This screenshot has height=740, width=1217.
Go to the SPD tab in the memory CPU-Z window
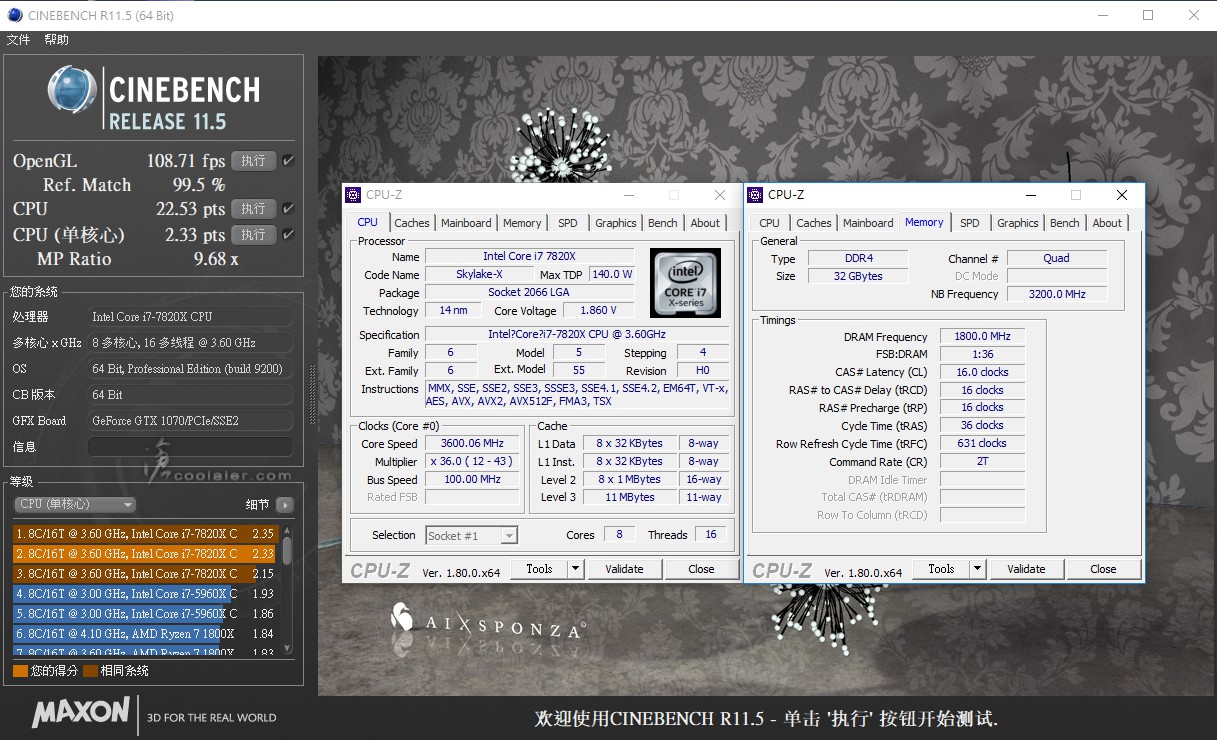click(970, 223)
